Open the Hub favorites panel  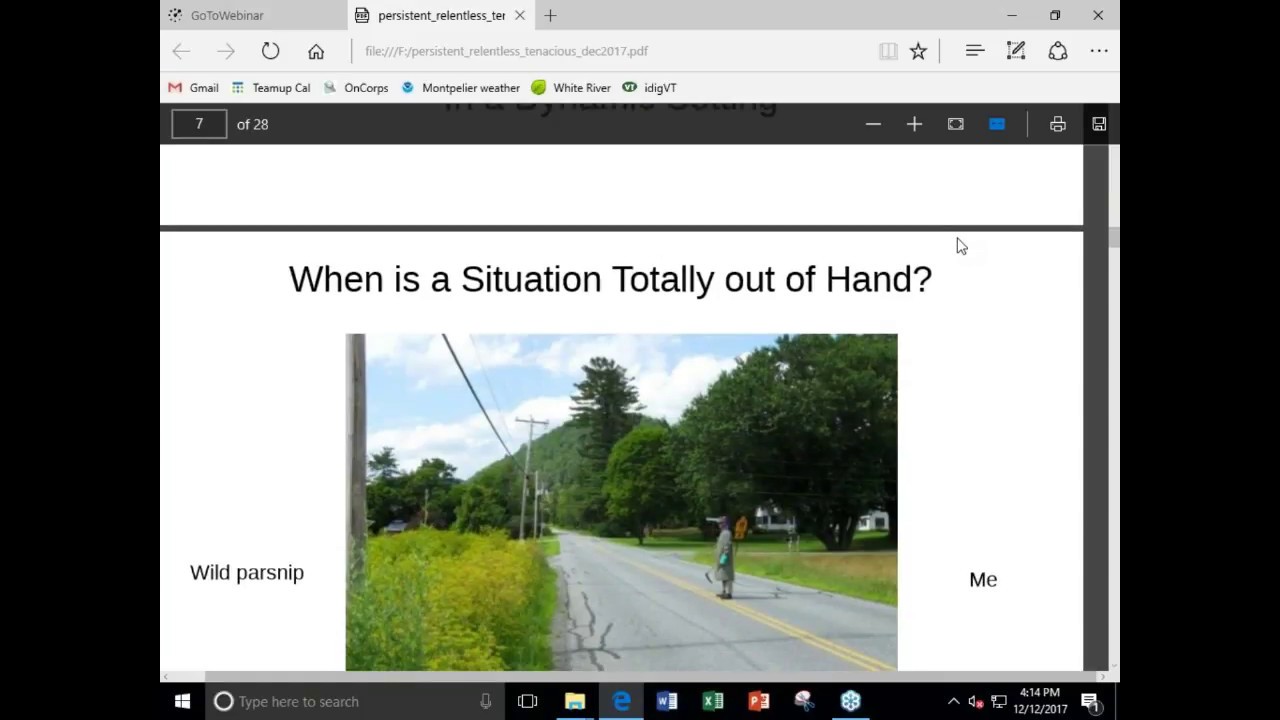coord(975,51)
